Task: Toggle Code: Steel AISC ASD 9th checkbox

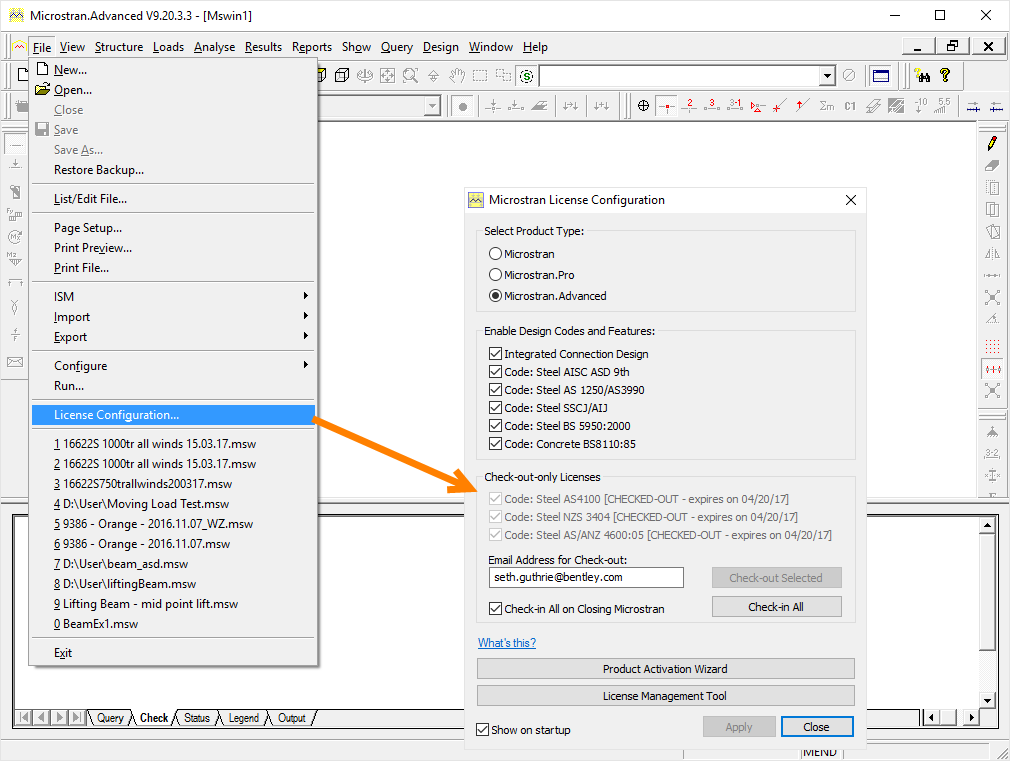Action: pos(495,372)
